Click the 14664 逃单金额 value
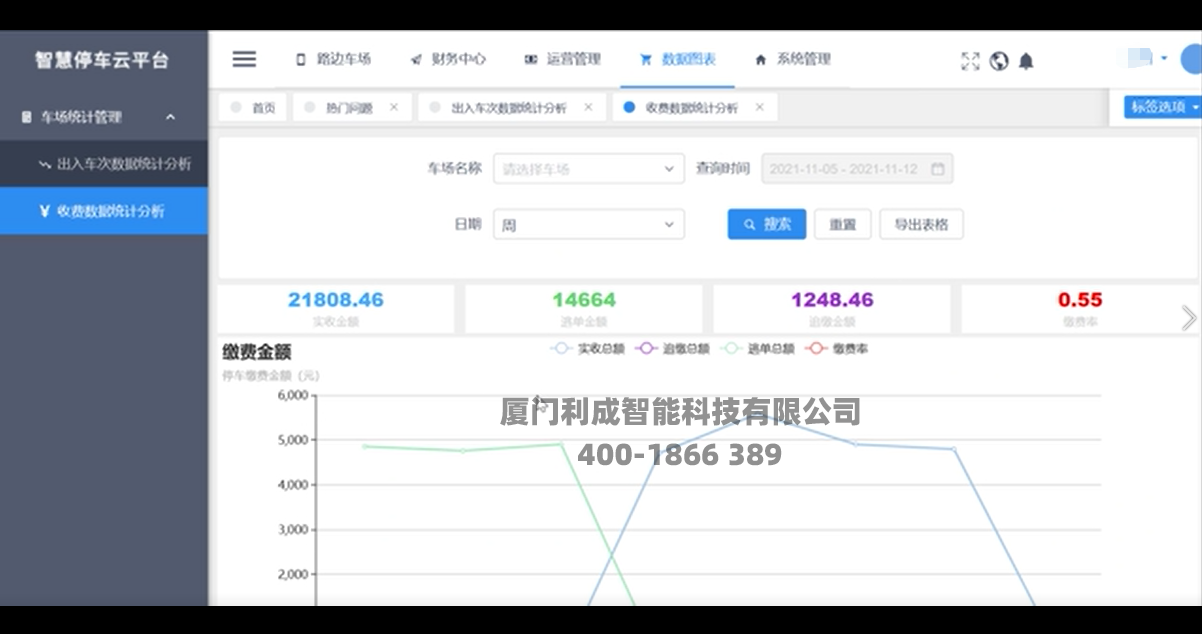This screenshot has height=634, width=1202. pyautogui.click(x=584, y=300)
